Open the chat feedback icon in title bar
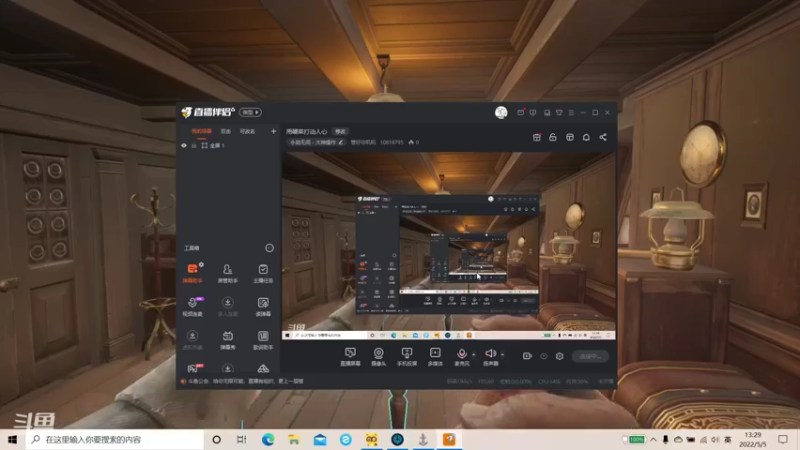The height and width of the screenshot is (450, 800). [x=533, y=112]
